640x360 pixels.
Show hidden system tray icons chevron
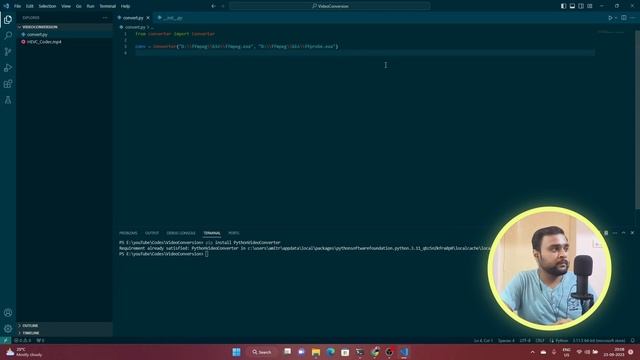(x=532, y=352)
